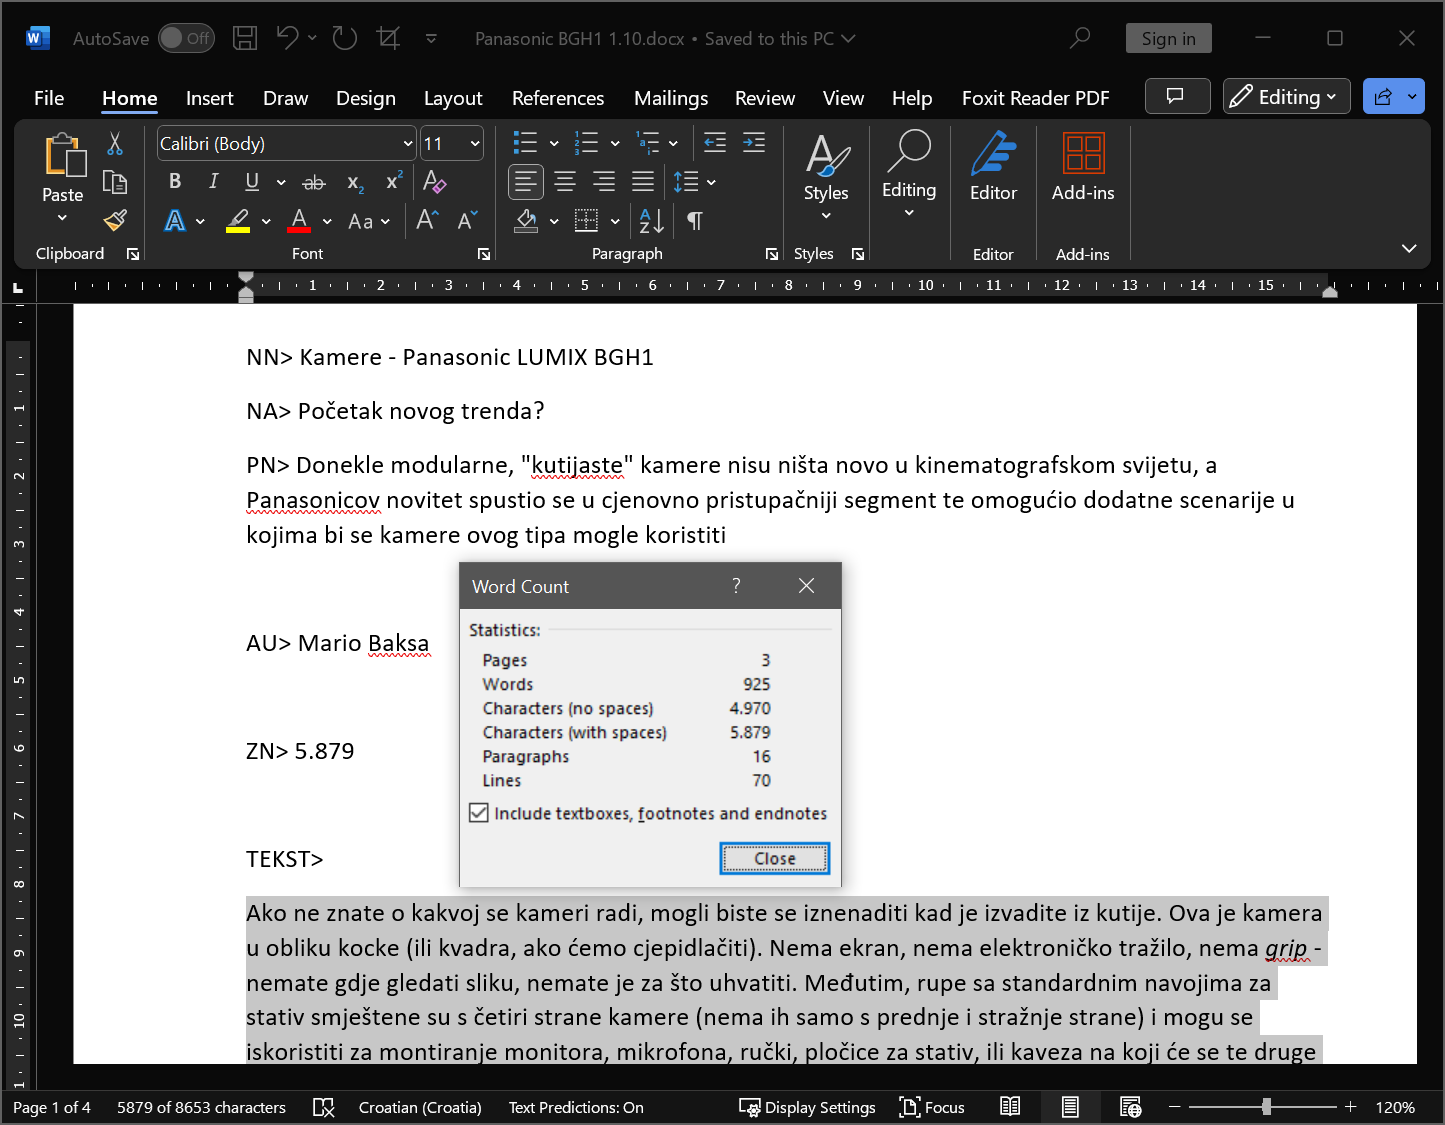
Task: Open highlight color dropdown arrow
Action: pyautogui.click(x=266, y=221)
